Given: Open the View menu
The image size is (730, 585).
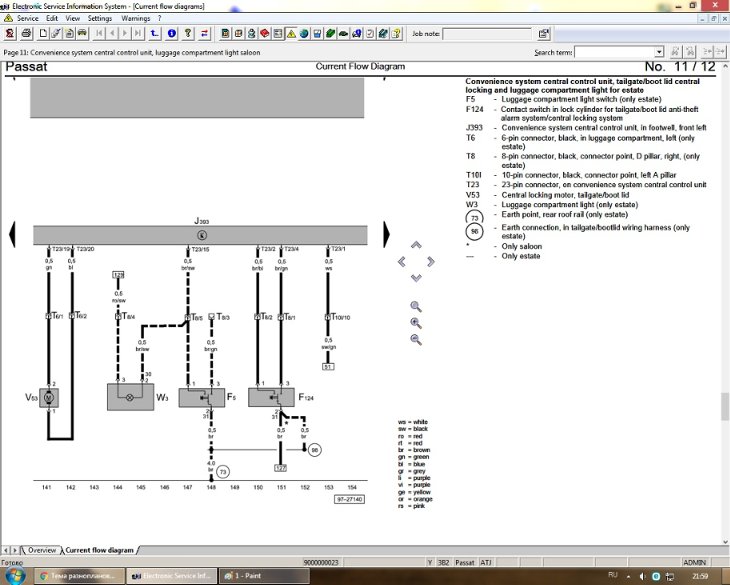Looking at the screenshot, I should click(73, 18).
